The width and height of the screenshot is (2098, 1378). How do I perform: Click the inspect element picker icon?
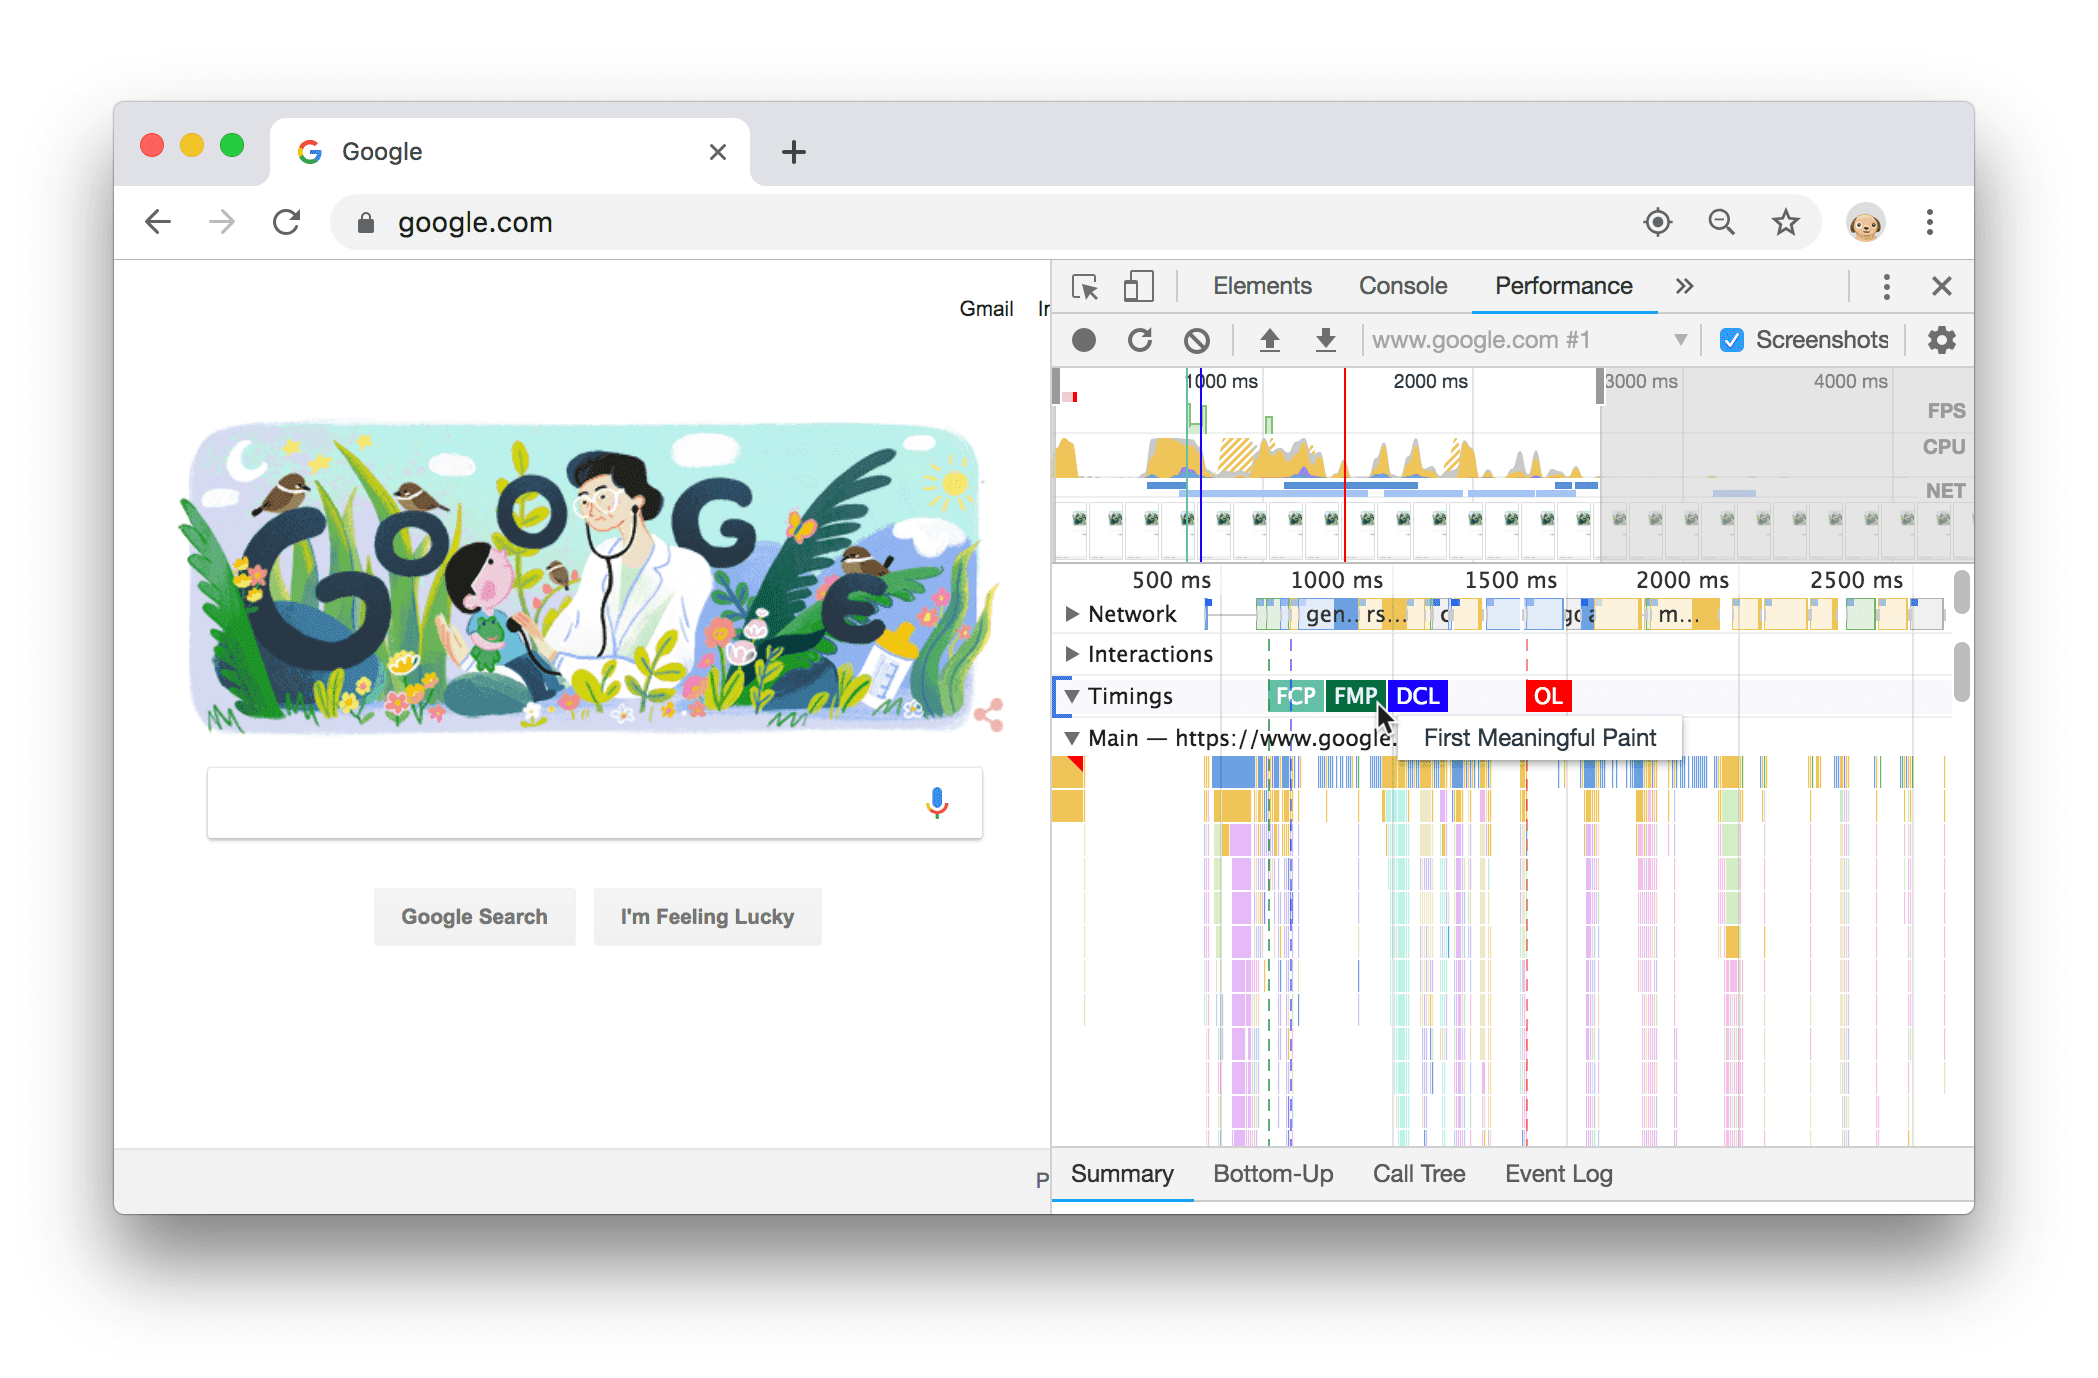[1087, 285]
